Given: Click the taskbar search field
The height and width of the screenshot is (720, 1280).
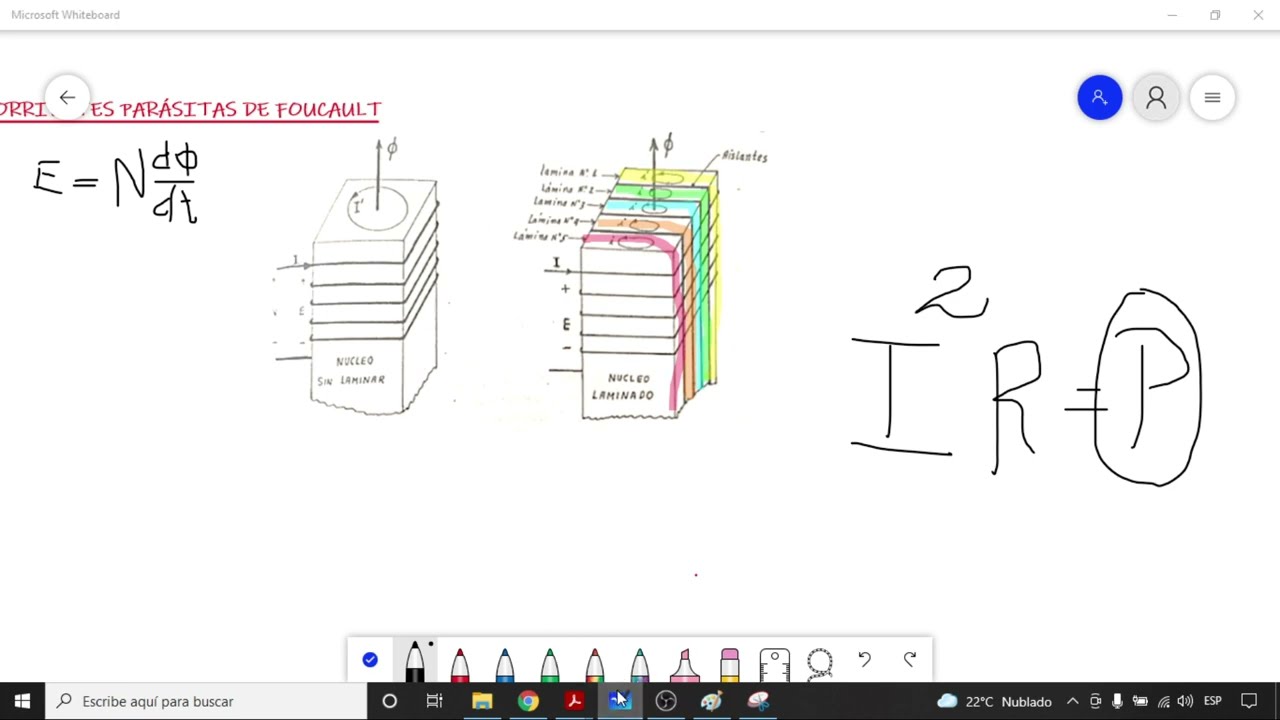Looking at the screenshot, I should coord(207,701).
